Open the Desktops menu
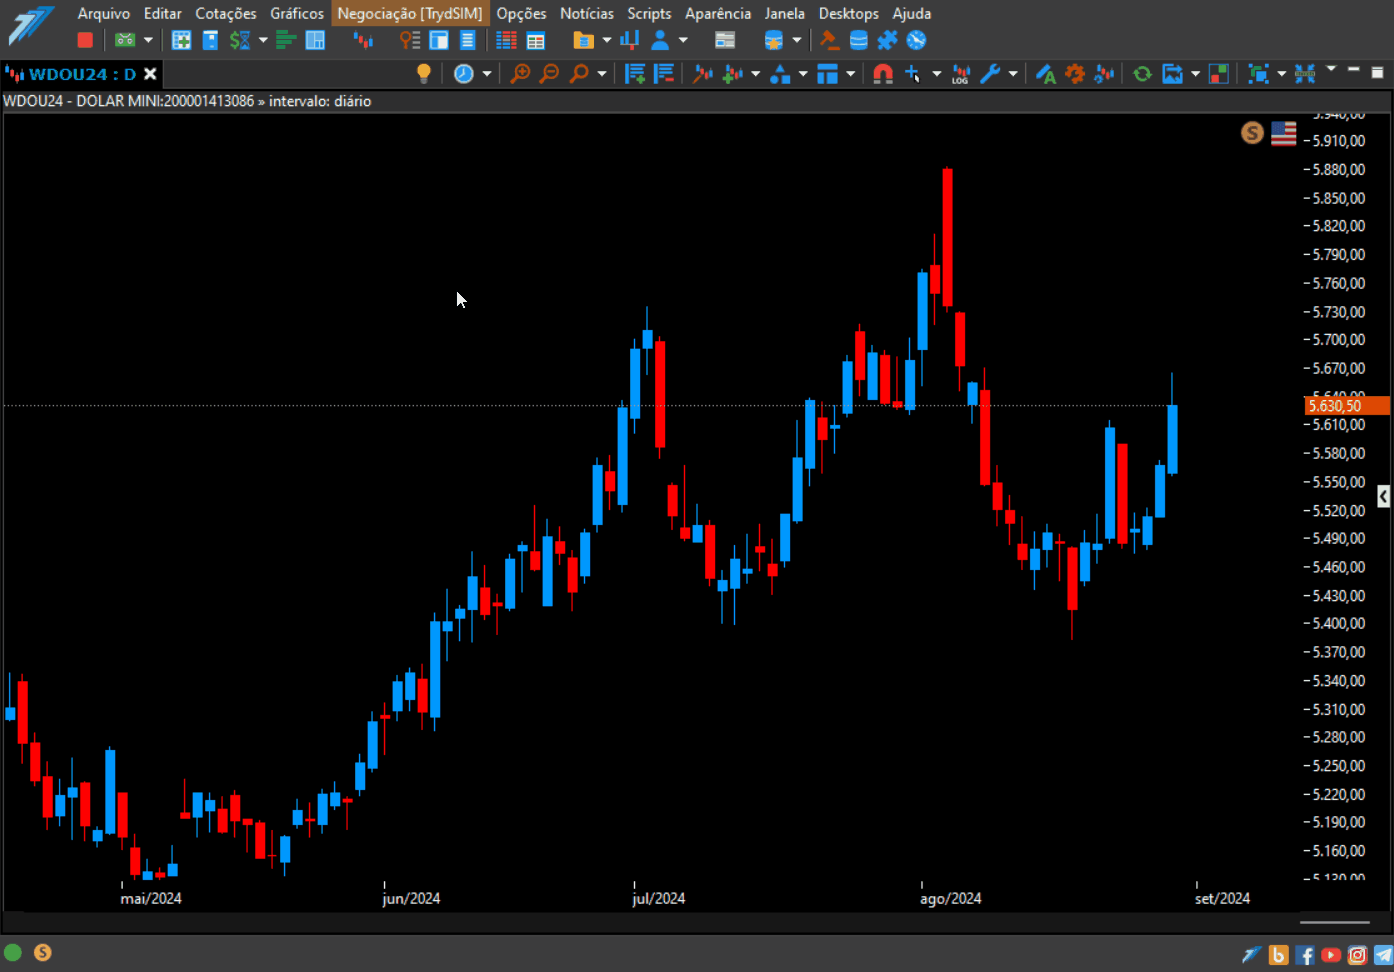The height and width of the screenshot is (972, 1394). point(849,13)
